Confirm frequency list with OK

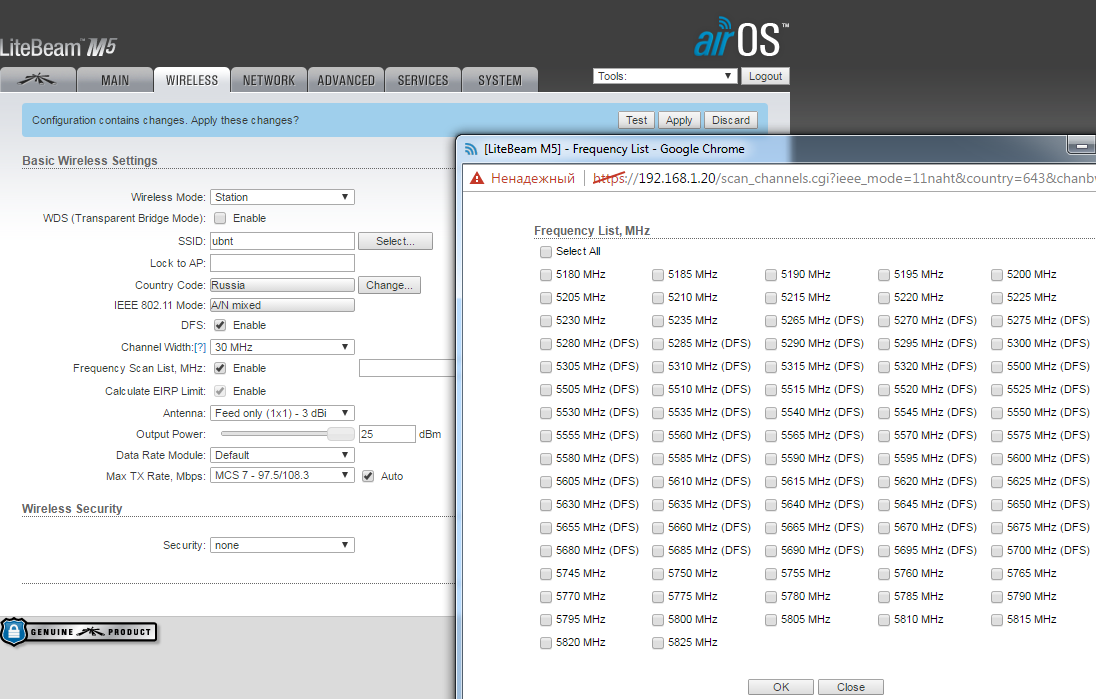coord(781,687)
